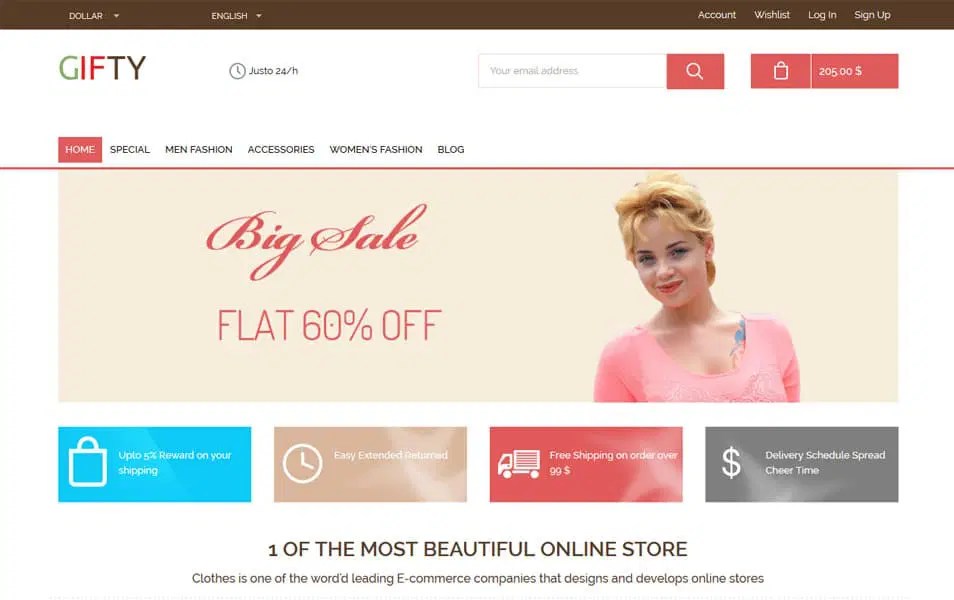Click the clock icon in Easy Extended Returned
This screenshot has width=954, height=600.
[302, 464]
